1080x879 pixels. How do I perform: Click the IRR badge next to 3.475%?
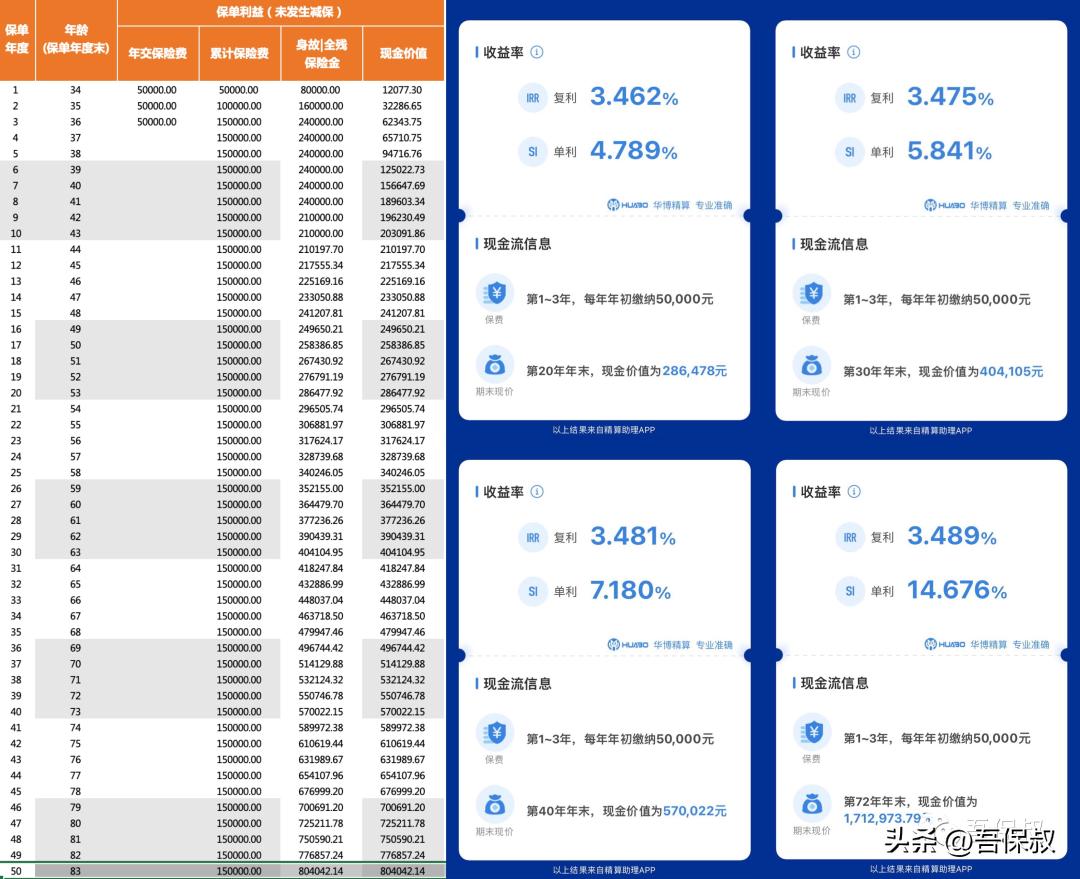click(849, 98)
